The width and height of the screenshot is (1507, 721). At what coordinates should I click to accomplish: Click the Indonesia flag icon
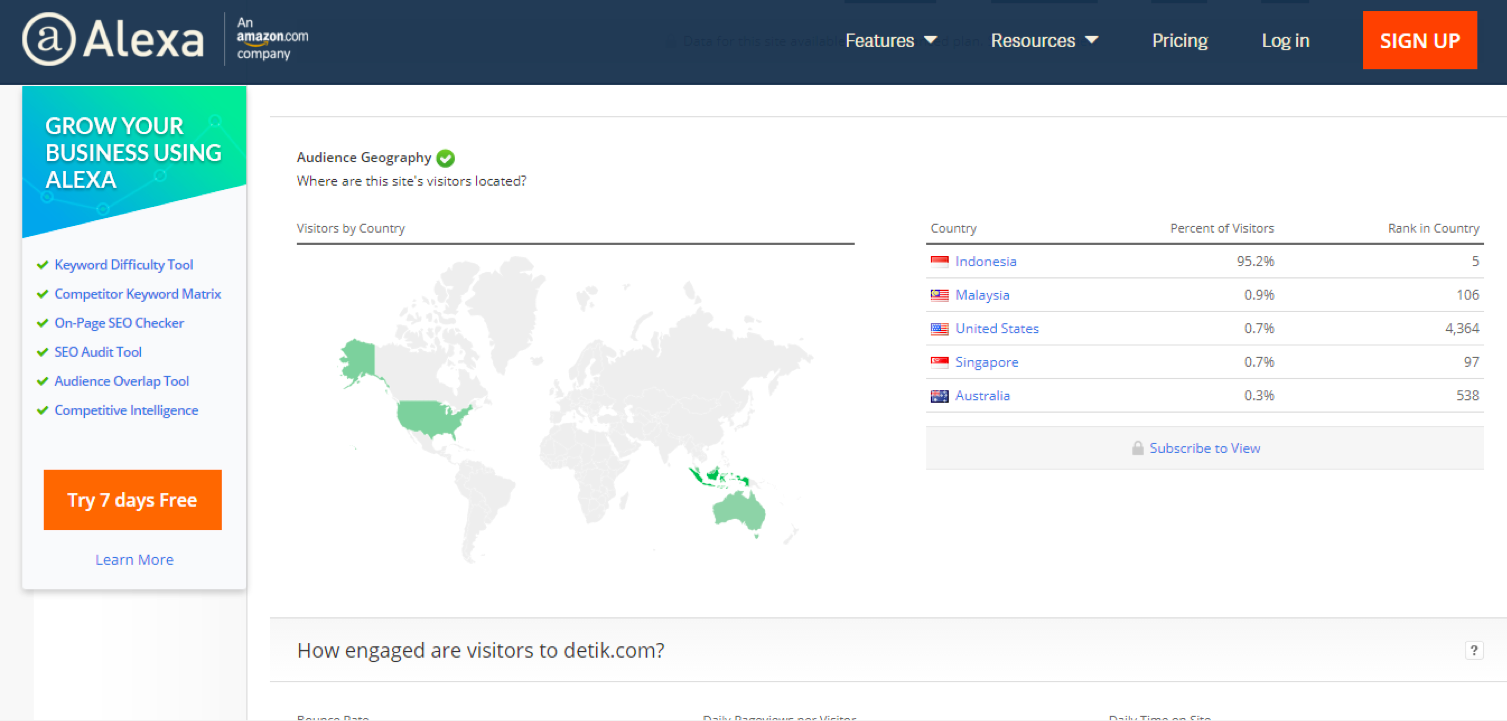(939, 262)
